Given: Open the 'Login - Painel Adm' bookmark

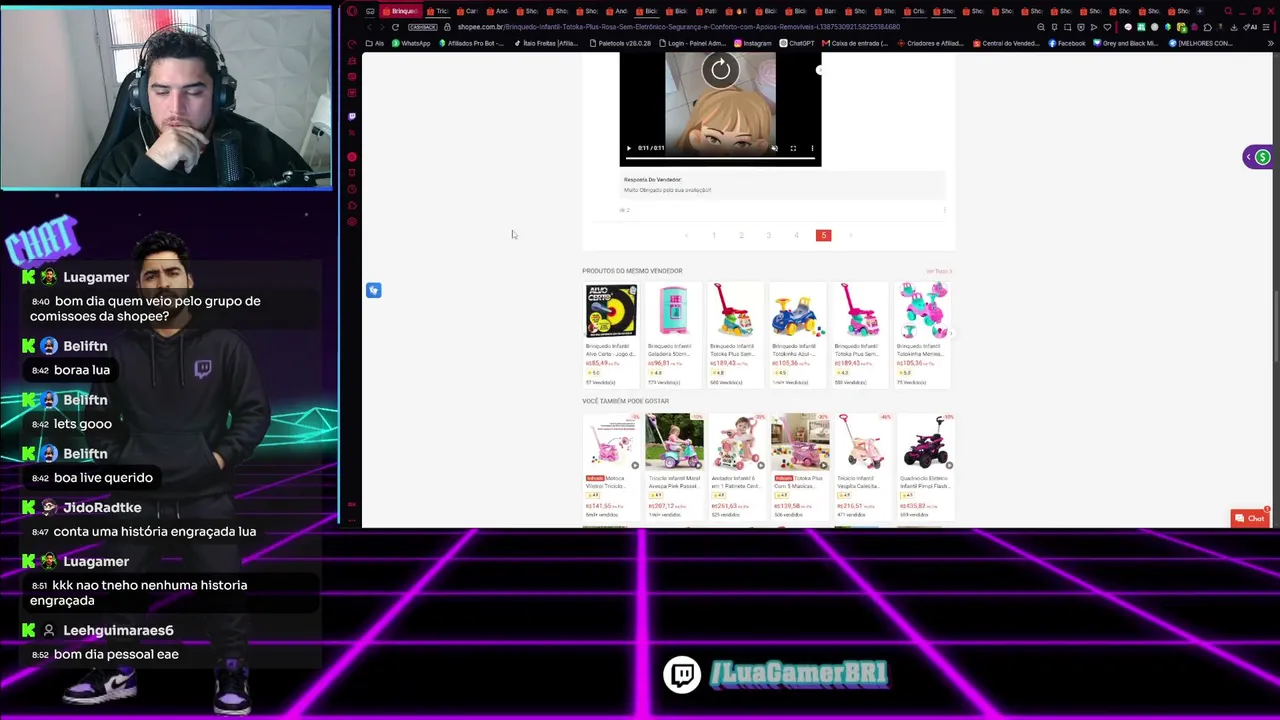Looking at the screenshot, I should 693,43.
